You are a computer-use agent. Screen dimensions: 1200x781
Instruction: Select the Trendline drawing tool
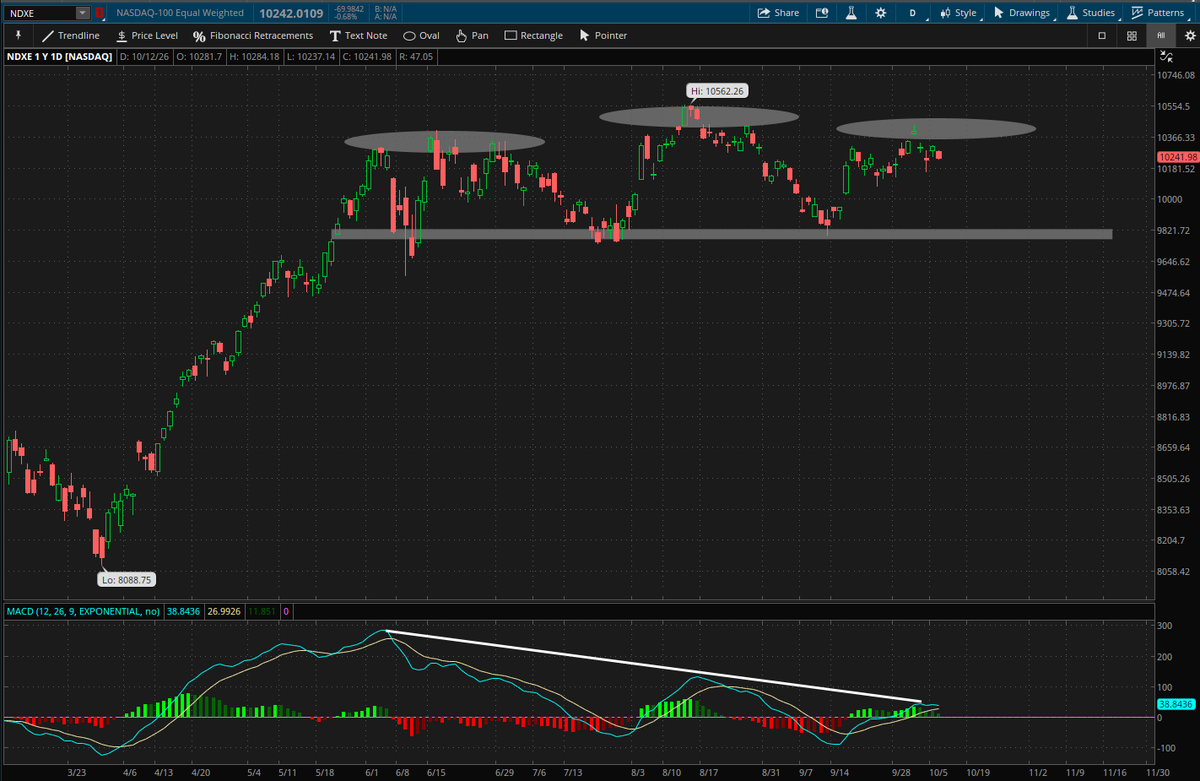pyautogui.click(x=71, y=35)
